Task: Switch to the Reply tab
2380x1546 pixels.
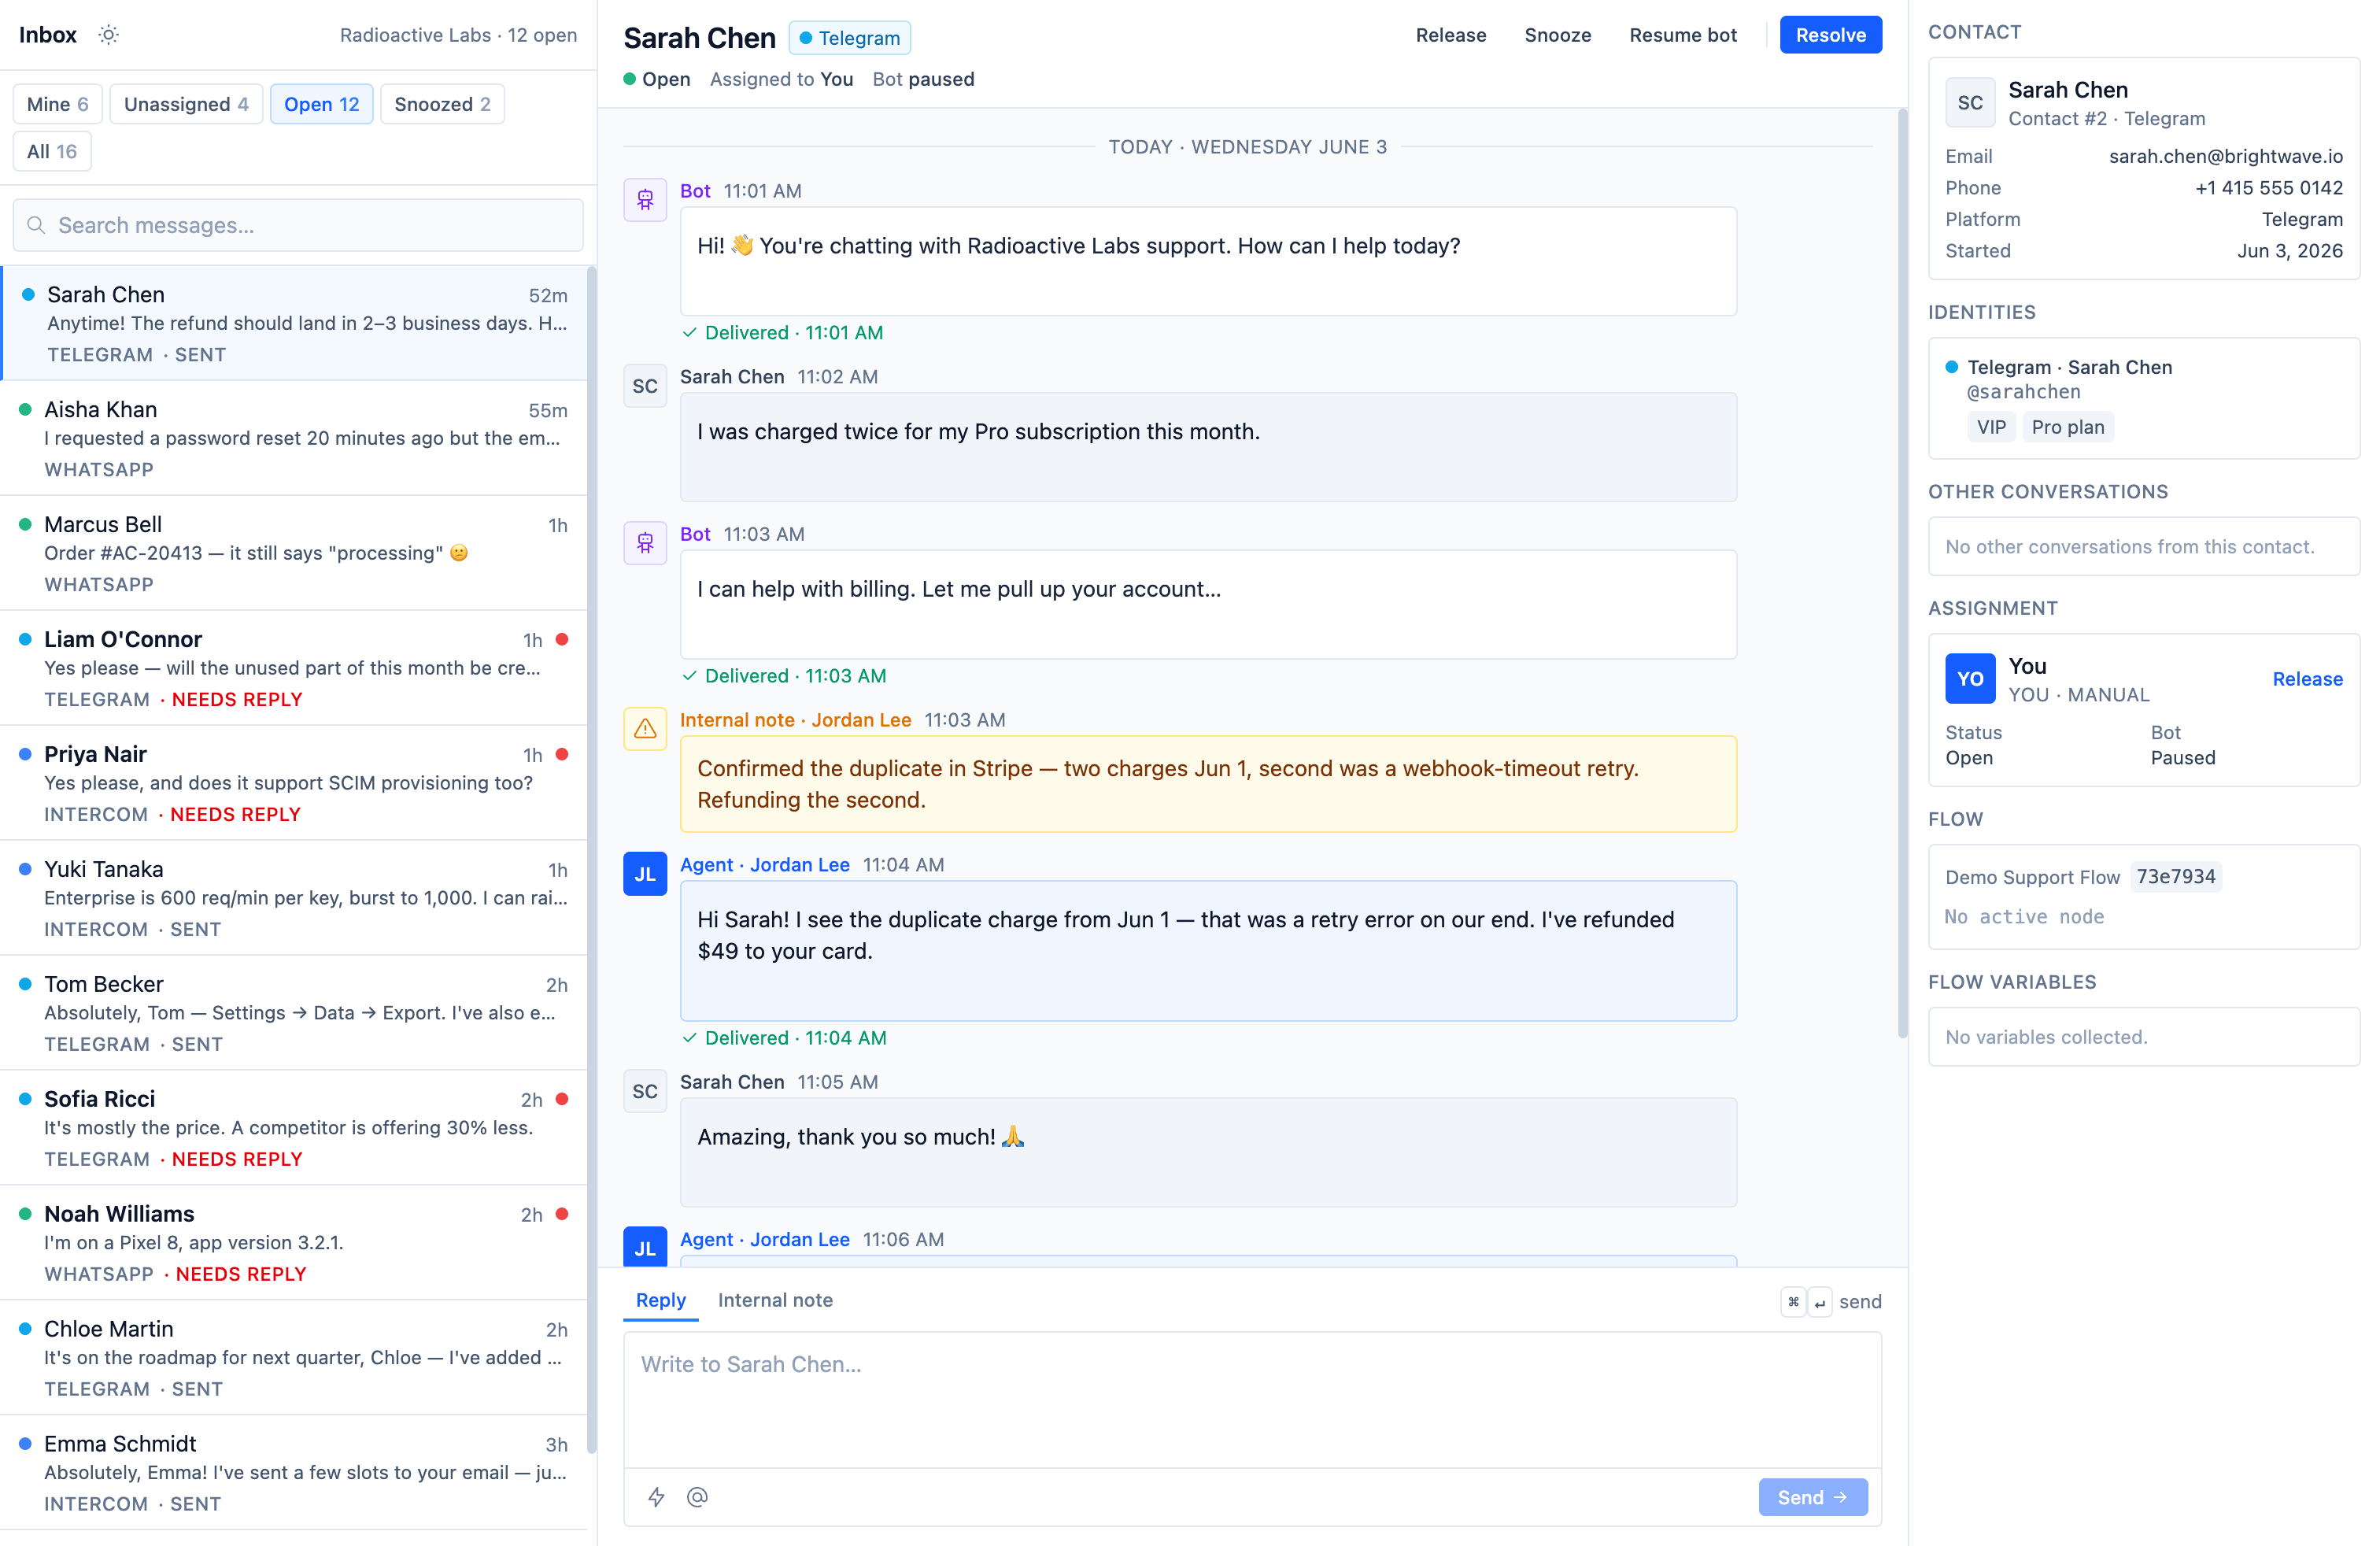Action: point(661,1300)
